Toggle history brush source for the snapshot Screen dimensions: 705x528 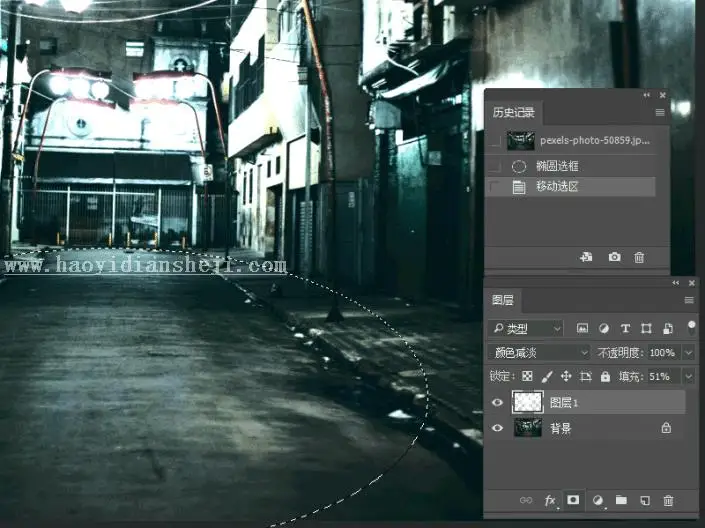pos(495,141)
